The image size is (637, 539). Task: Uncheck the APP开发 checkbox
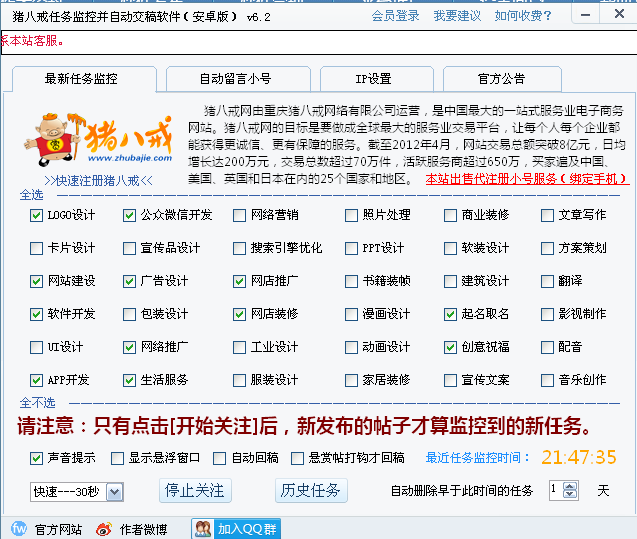click(x=36, y=380)
